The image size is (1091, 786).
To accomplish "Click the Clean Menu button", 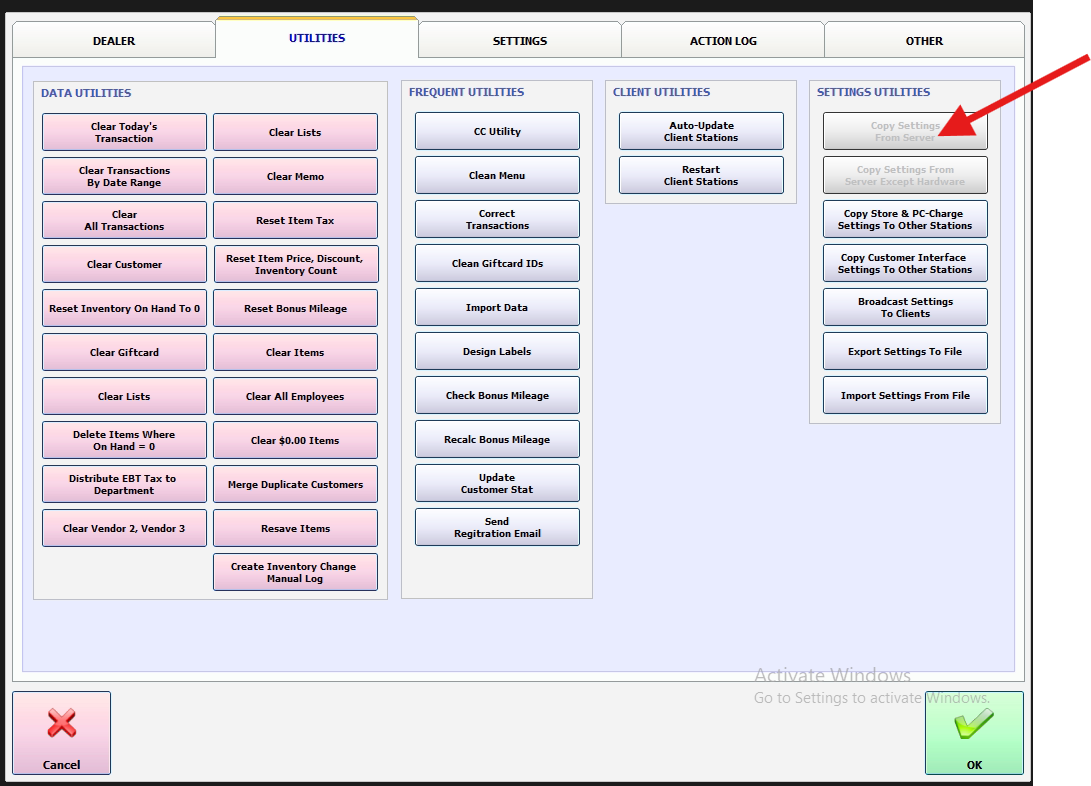I will [497, 175].
